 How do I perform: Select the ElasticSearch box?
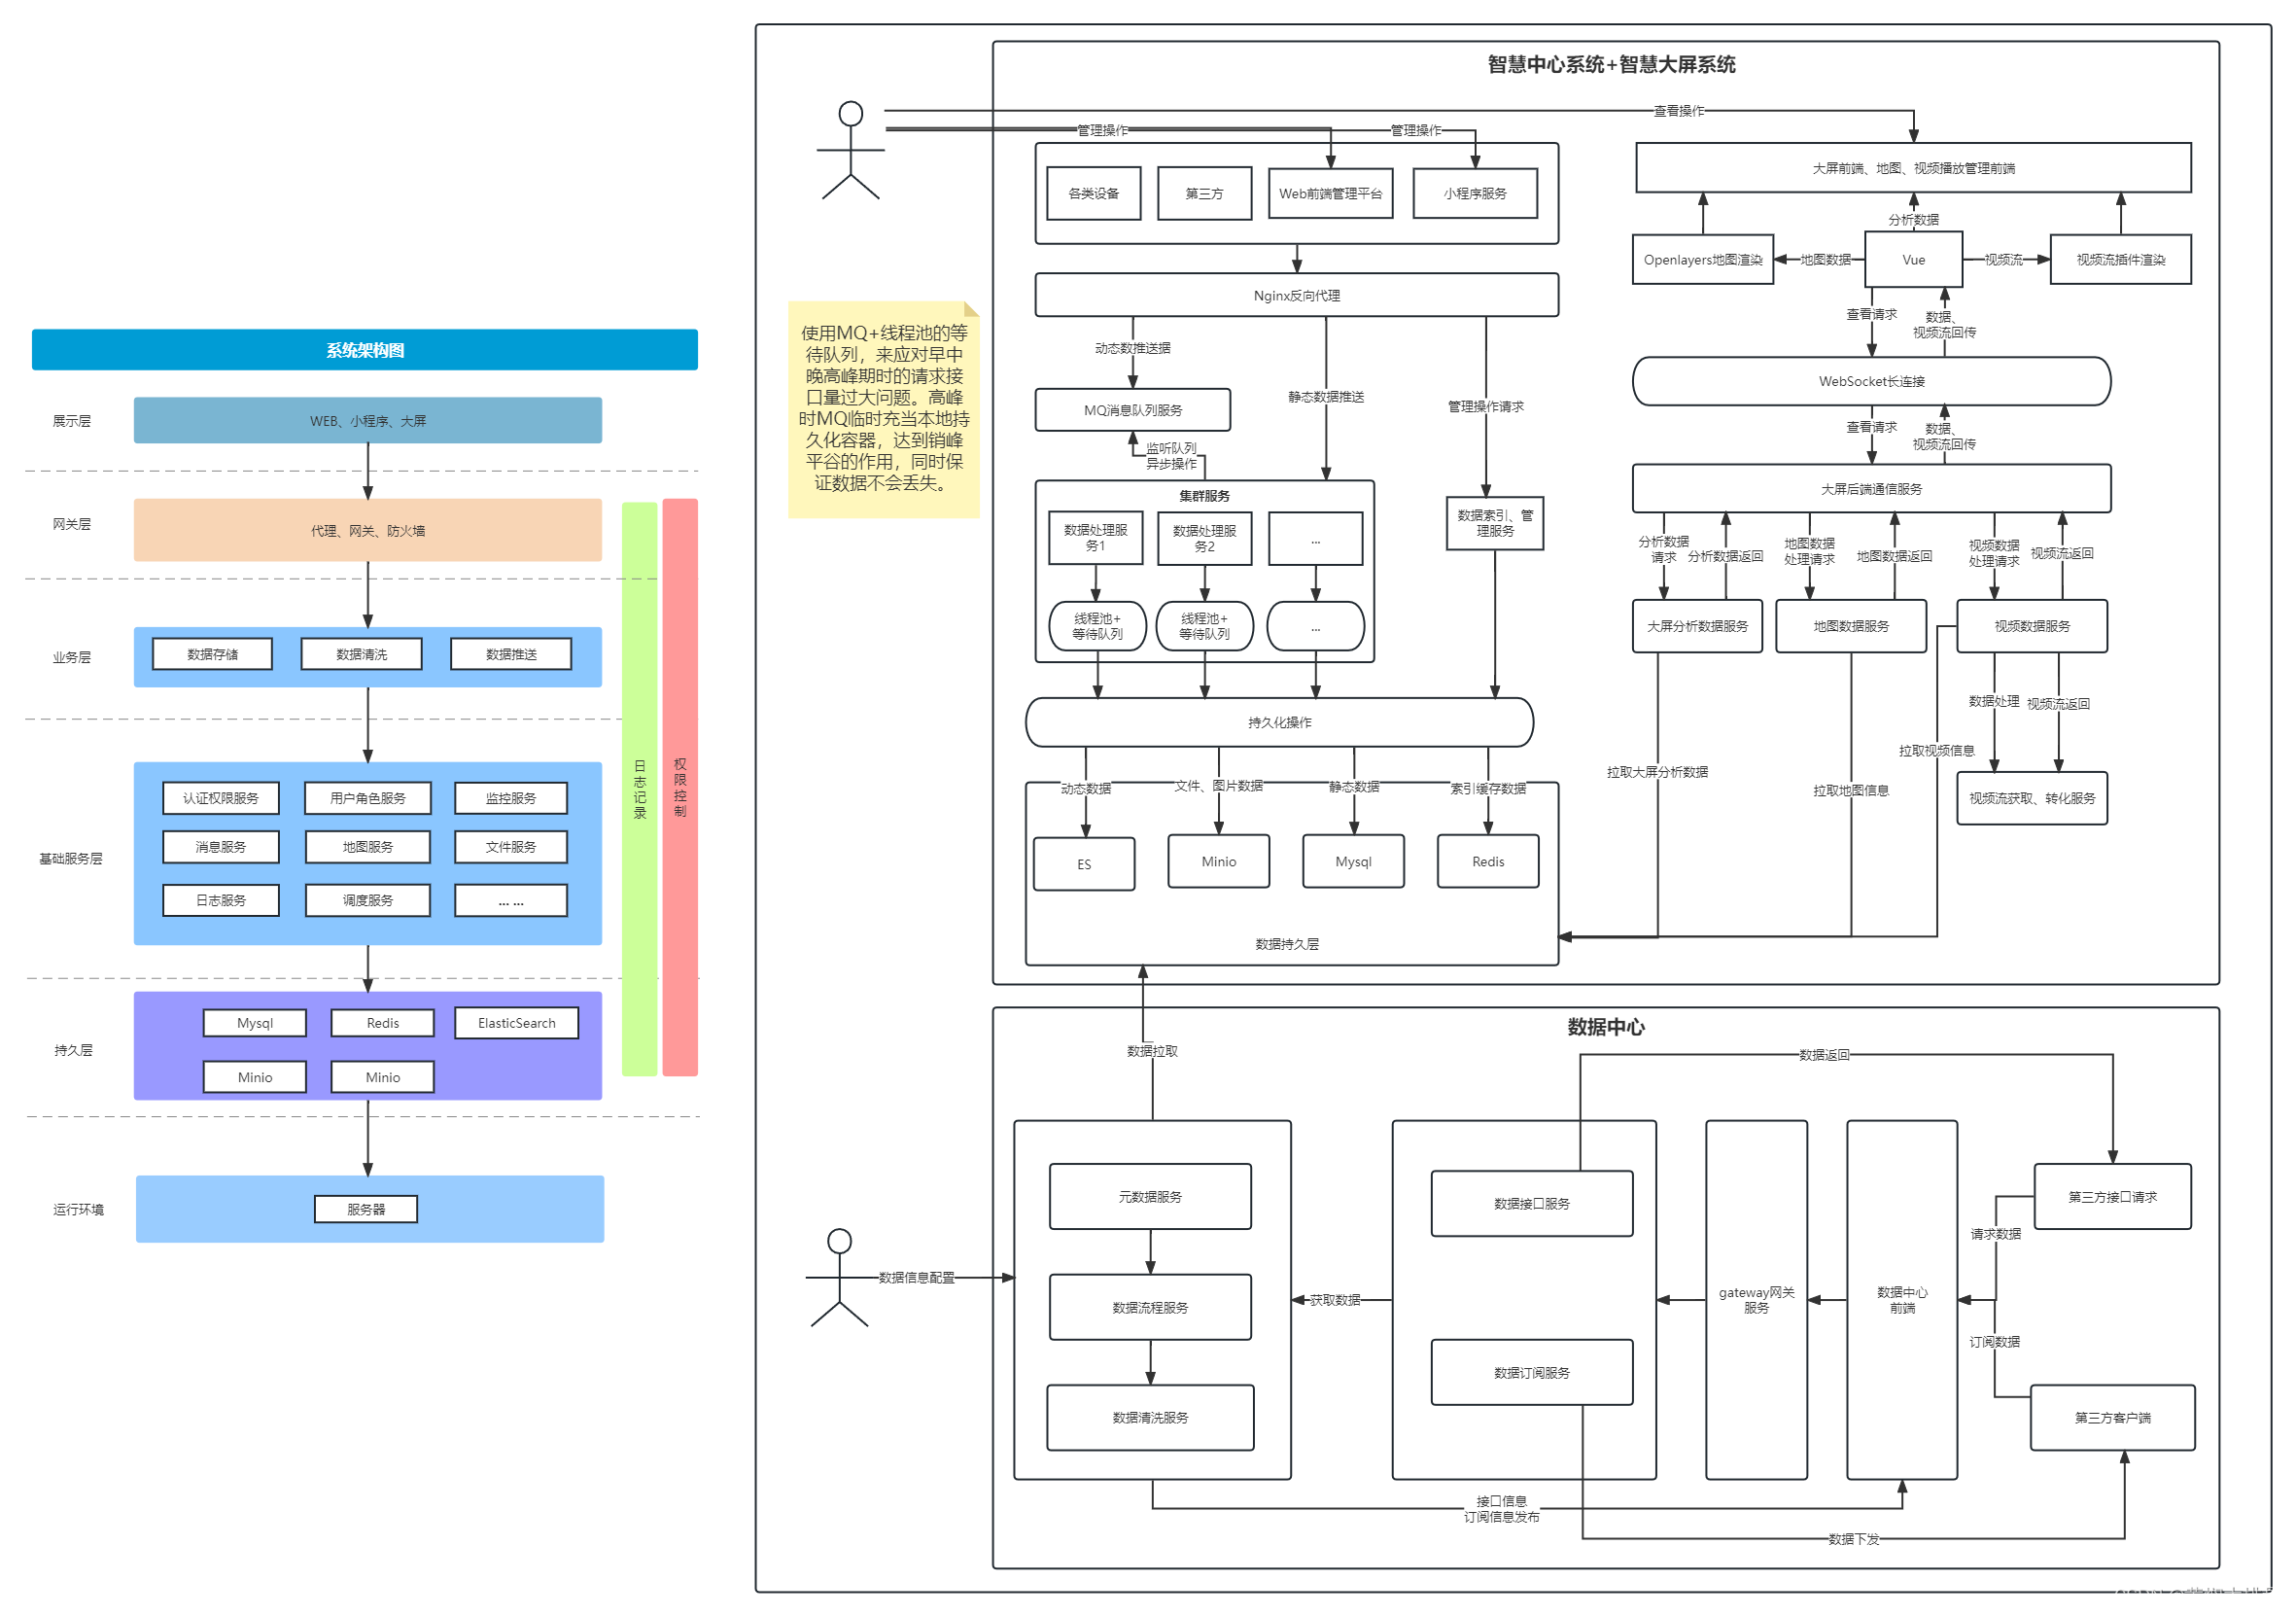[517, 1023]
